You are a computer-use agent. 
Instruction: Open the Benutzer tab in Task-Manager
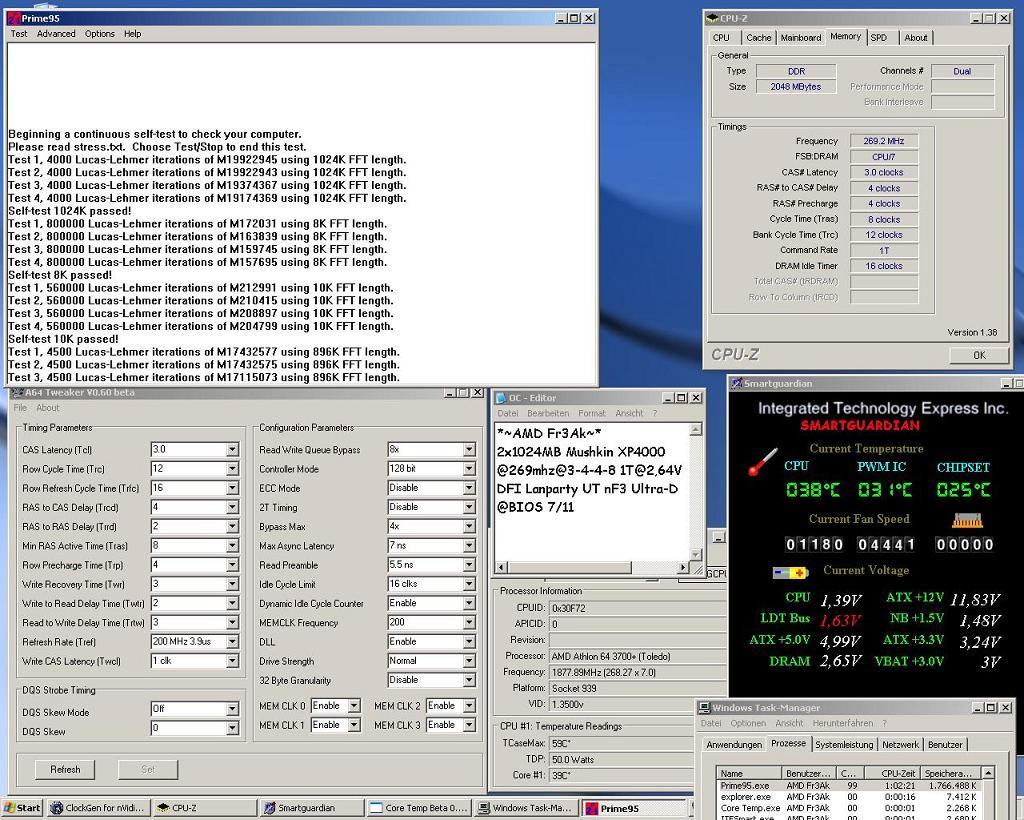945,745
